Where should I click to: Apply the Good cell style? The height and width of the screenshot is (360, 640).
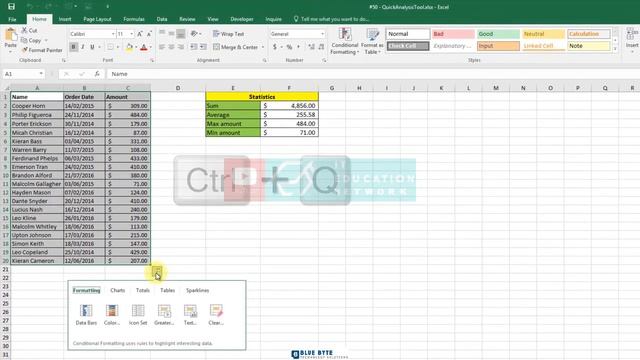pyautogui.click(x=498, y=34)
